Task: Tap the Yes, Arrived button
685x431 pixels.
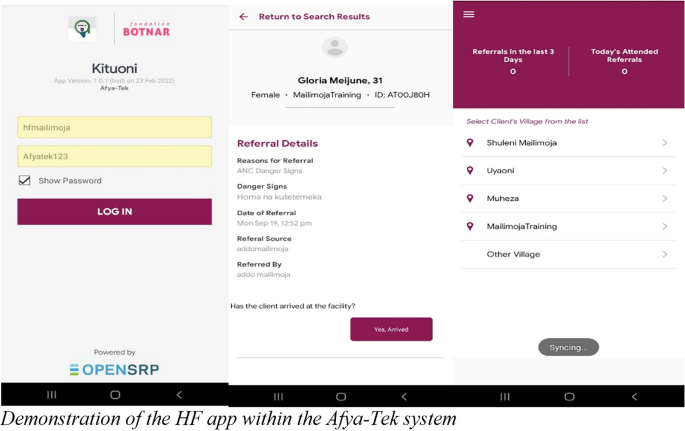Action: pyautogui.click(x=391, y=329)
